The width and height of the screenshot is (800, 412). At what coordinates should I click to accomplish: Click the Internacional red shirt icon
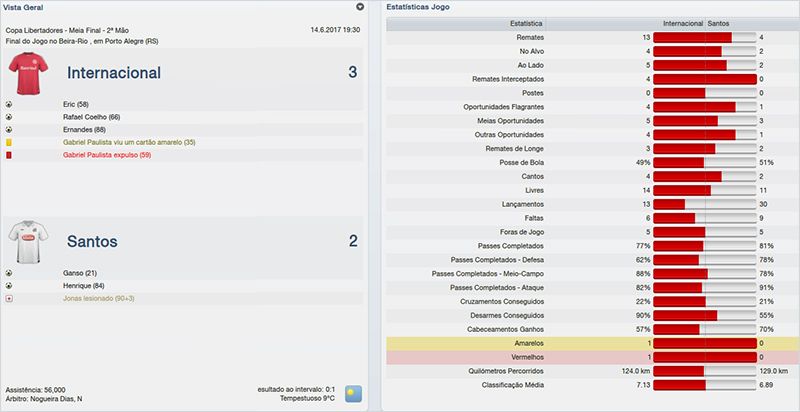28,73
